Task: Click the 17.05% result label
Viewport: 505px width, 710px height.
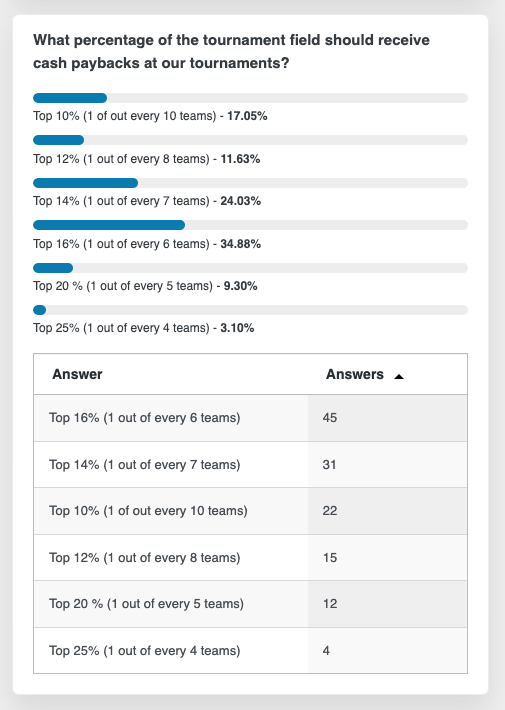Action: 247,116
